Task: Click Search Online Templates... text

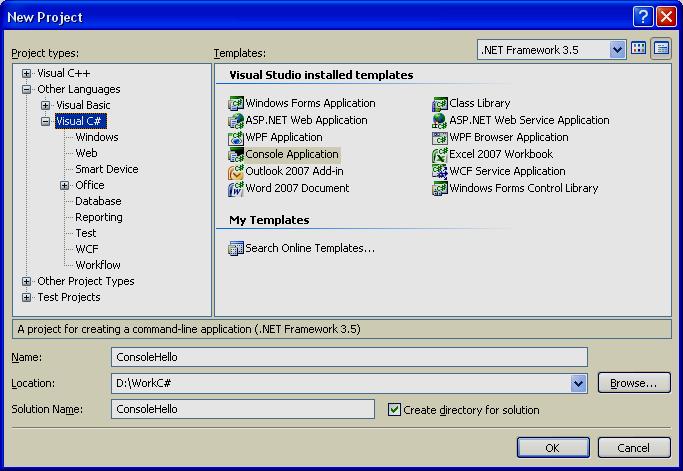Action: click(310, 248)
